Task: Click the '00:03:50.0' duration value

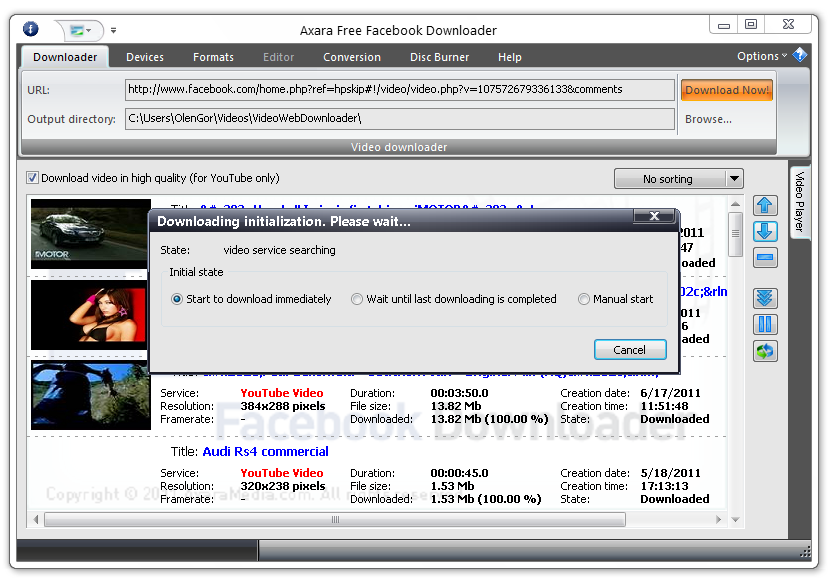Action: [x=459, y=393]
